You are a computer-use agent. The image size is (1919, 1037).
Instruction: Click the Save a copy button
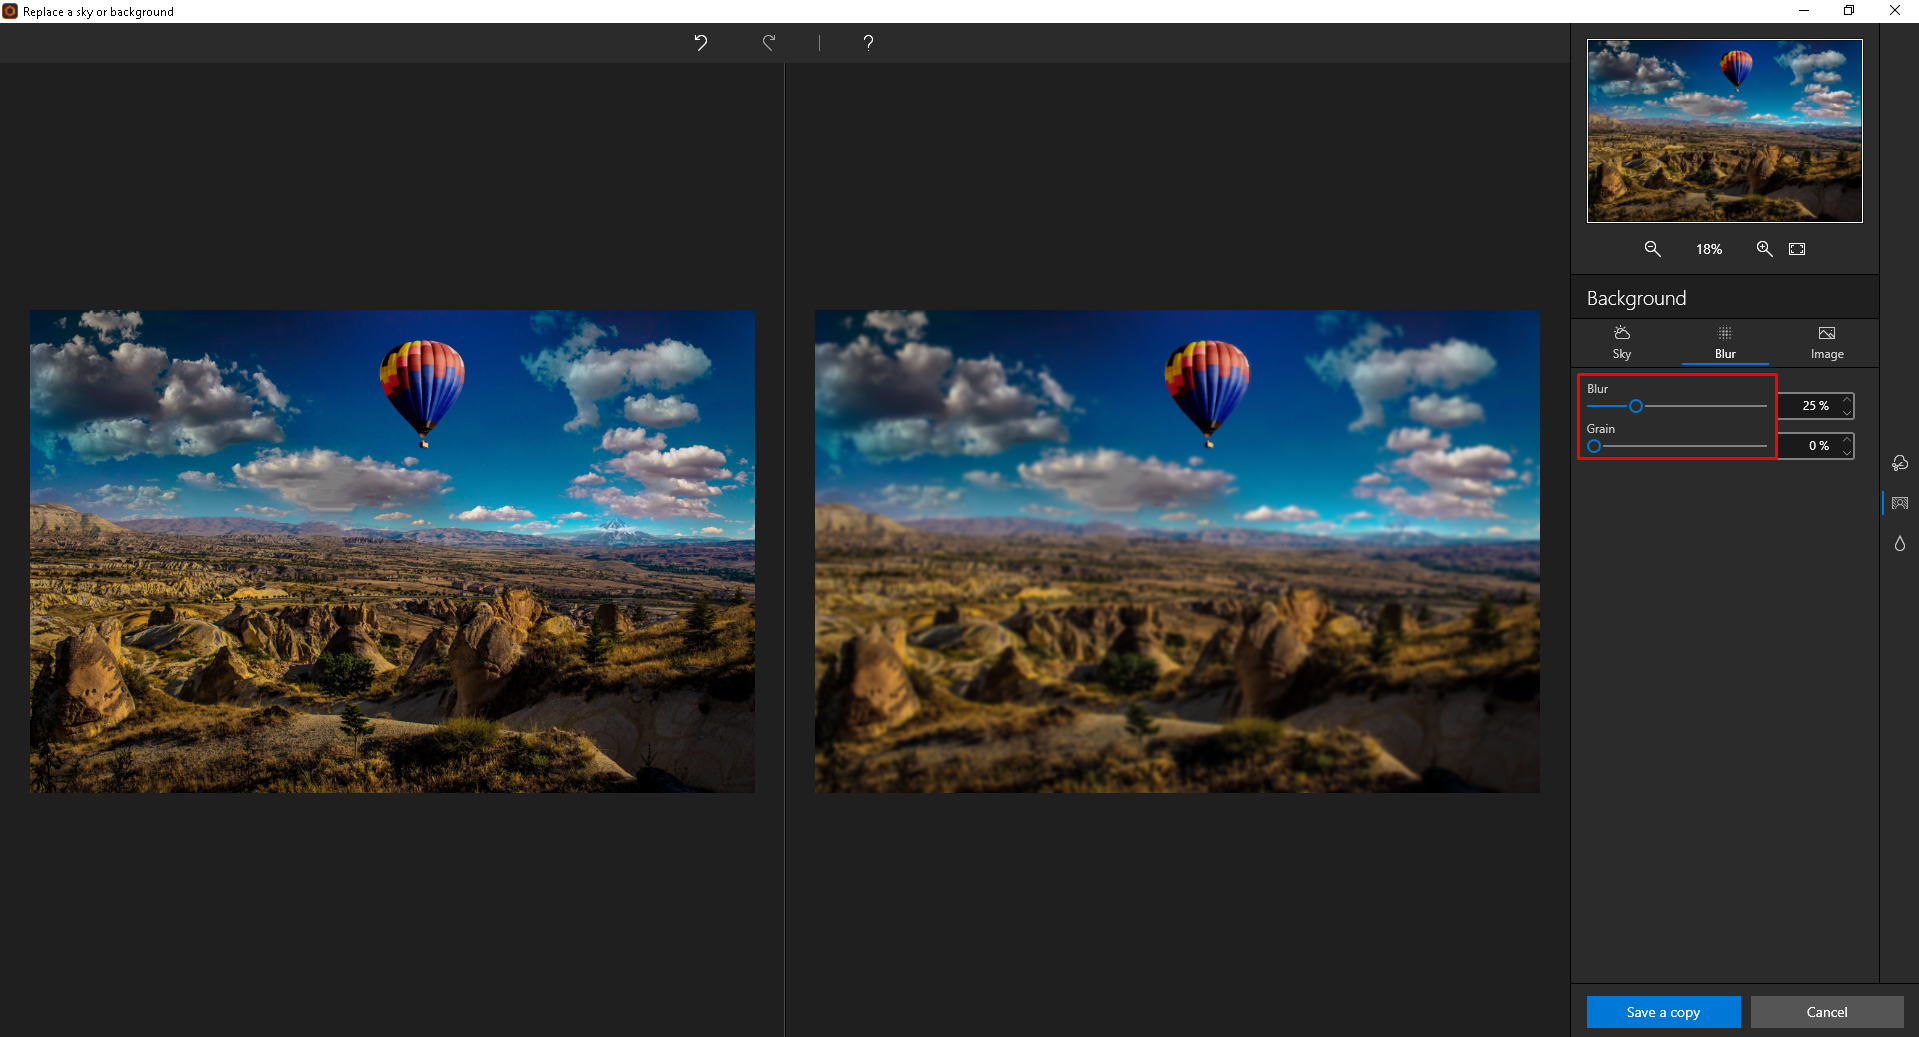[1663, 1012]
